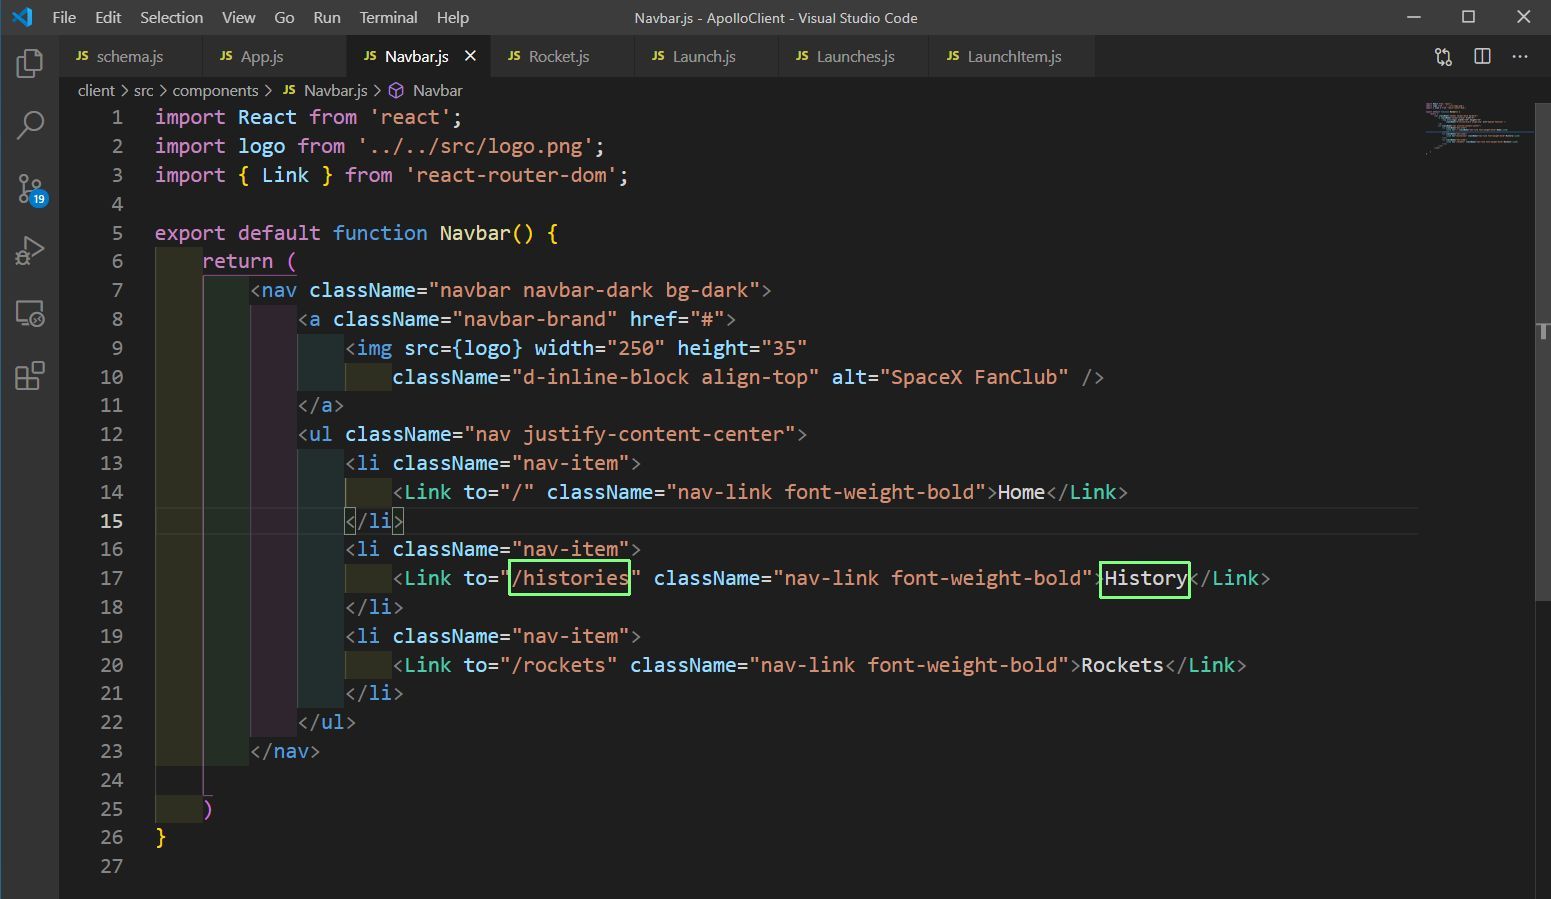
Task: Click the '{logo}' src expression
Action: point(487,348)
